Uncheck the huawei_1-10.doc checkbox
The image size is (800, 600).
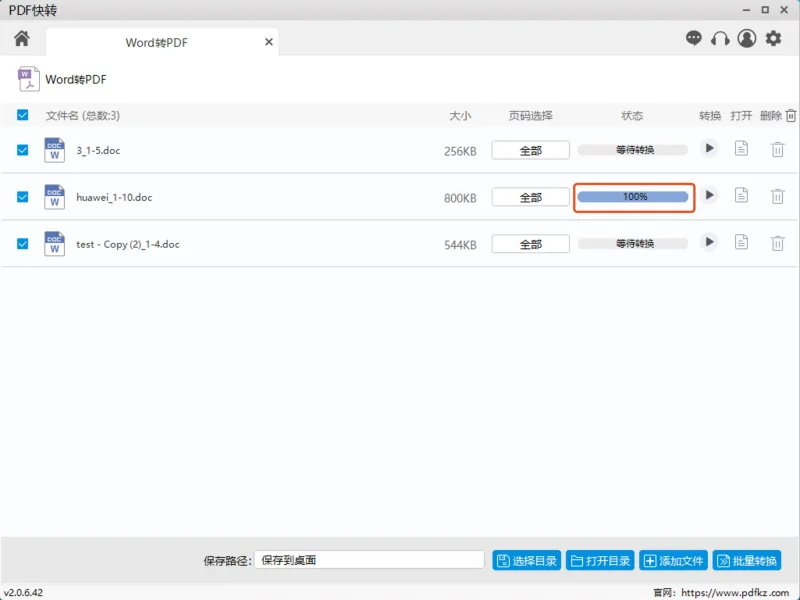pyautogui.click(x=22, y=197)
